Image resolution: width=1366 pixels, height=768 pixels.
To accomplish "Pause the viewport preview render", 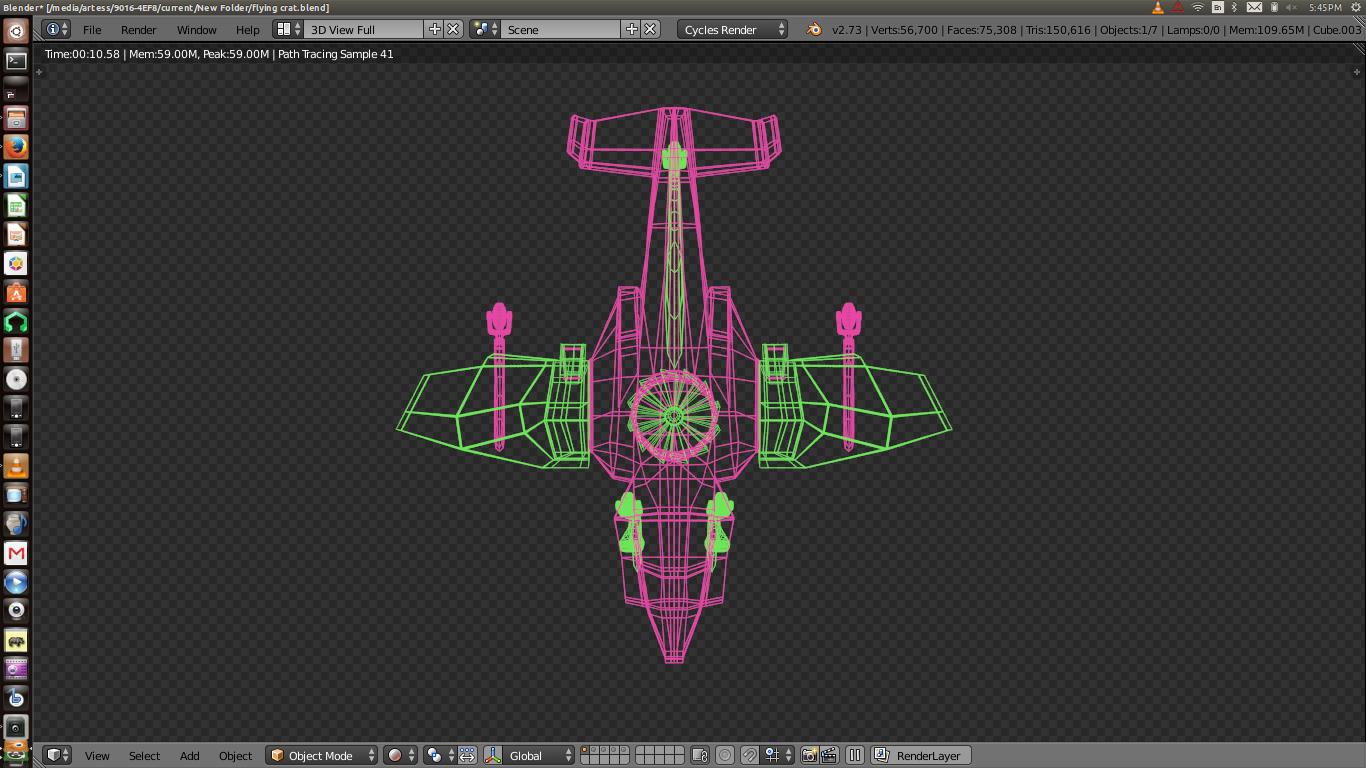I will pyautogui.click(x=855, y=756).
